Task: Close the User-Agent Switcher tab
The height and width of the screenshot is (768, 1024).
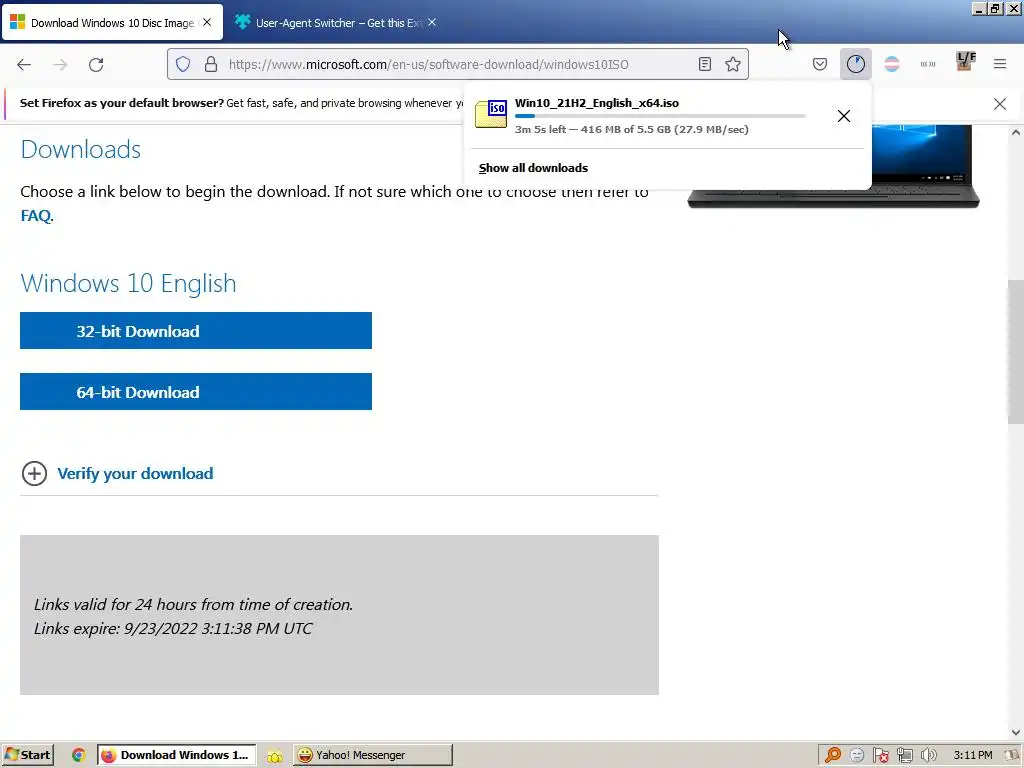Action: coord(432,22)
